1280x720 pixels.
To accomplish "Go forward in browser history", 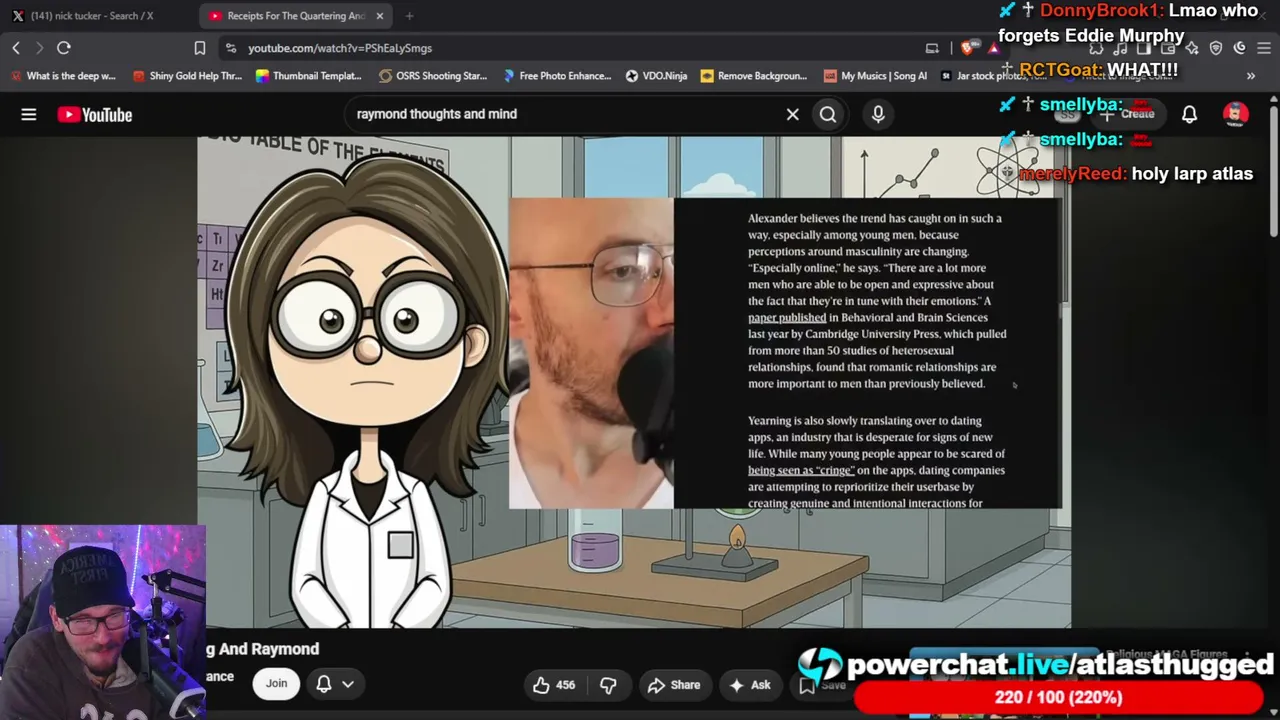I will point(39,48).
